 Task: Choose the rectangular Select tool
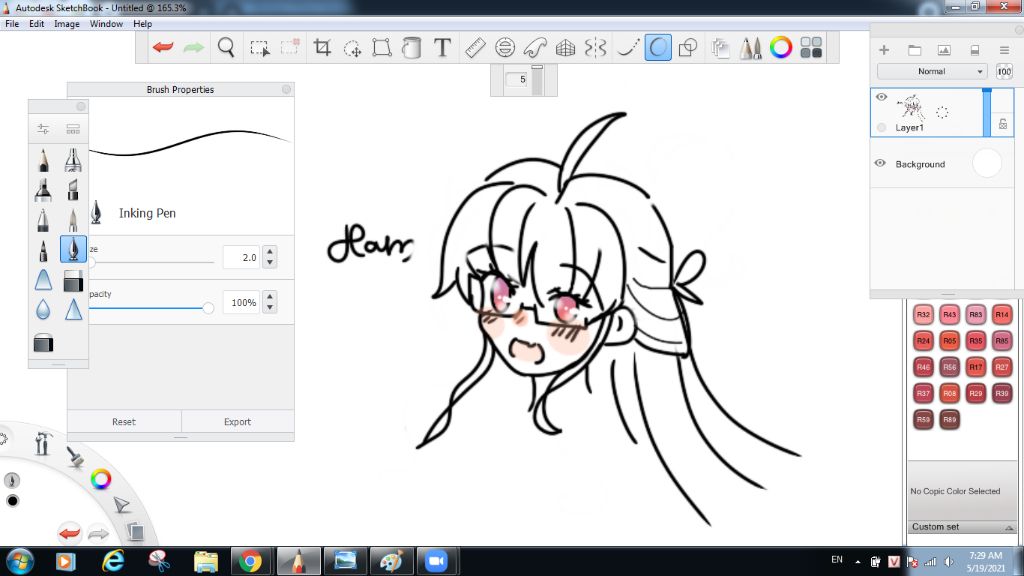(x=259, y=48)
